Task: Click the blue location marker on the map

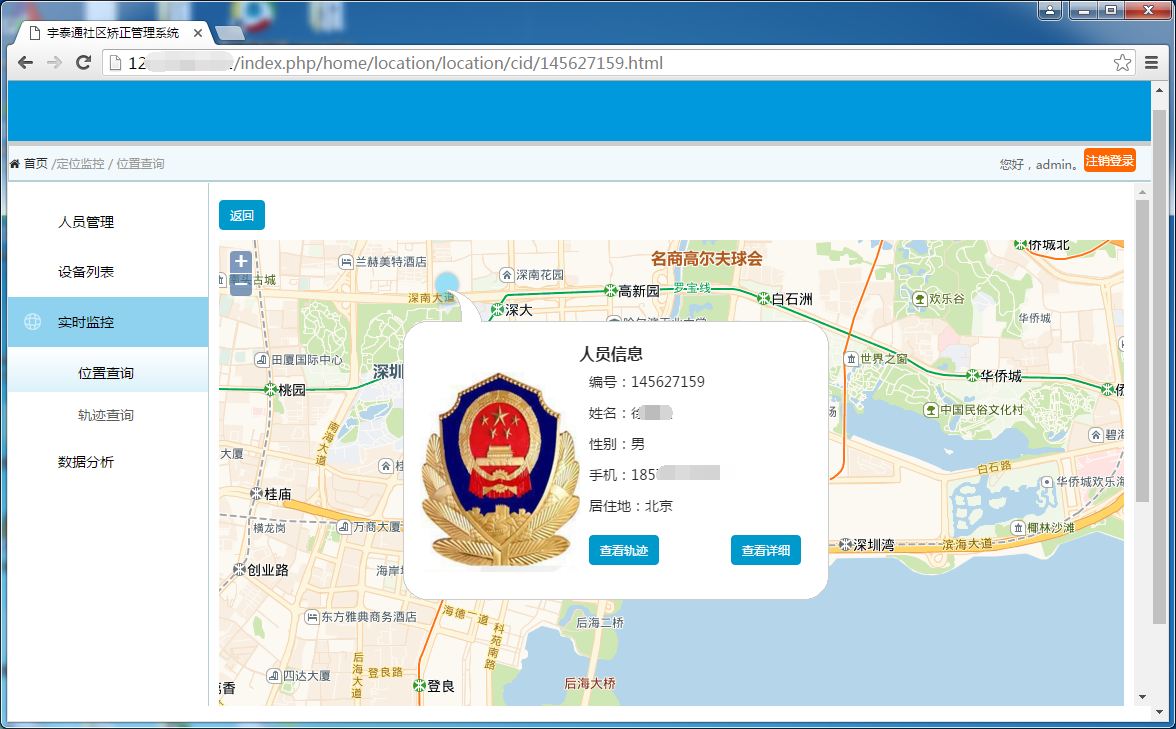Action: click(447, 283)
